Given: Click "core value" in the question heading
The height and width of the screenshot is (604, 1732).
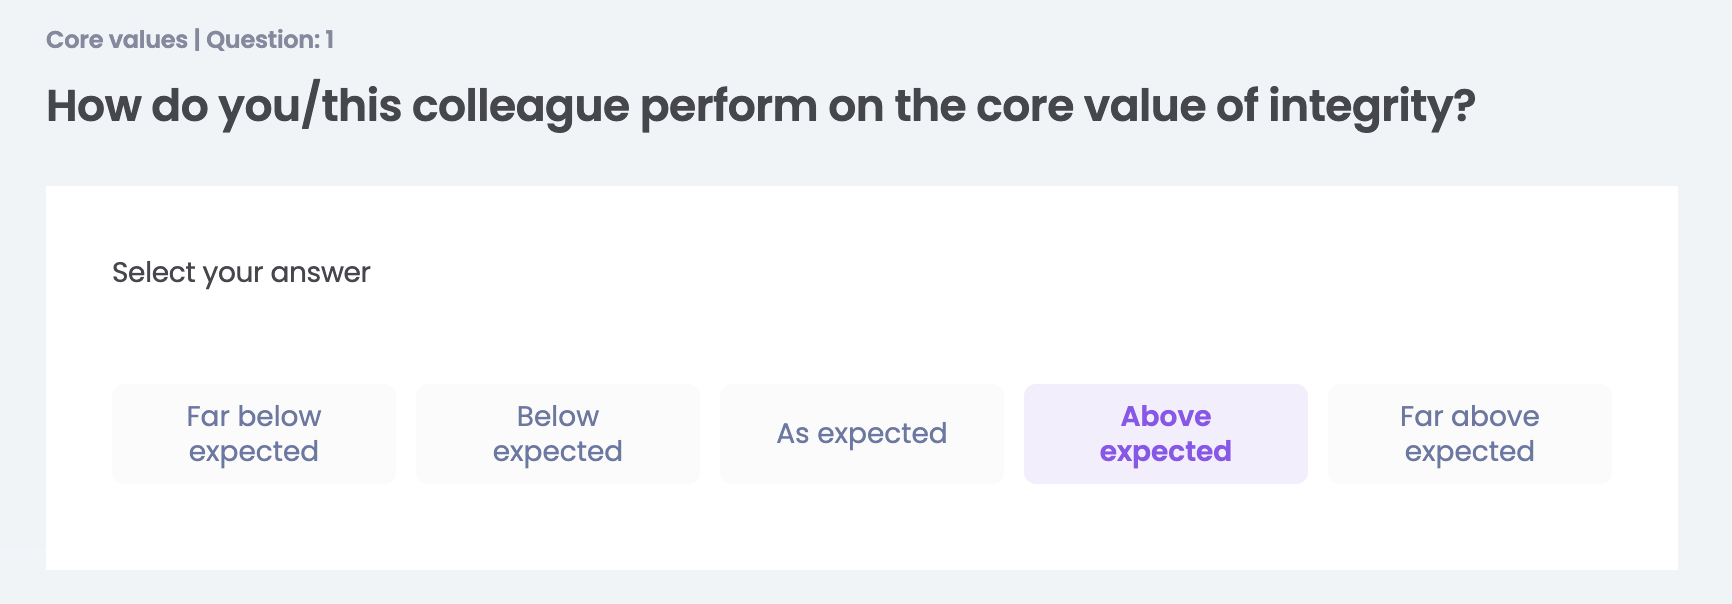Looking at the screenshot, I should click(x=1091, y=107).
